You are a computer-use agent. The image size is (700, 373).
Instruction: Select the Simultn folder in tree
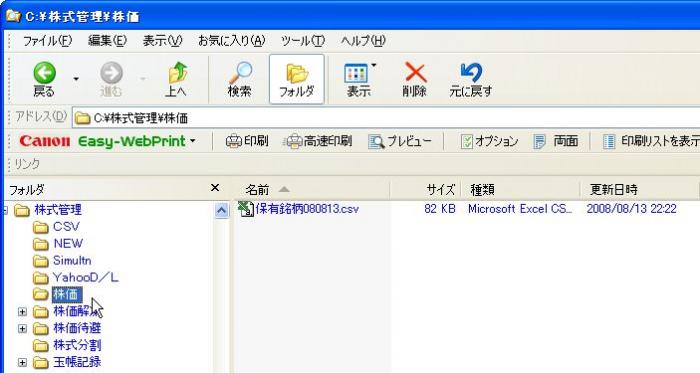coord(72,261)
